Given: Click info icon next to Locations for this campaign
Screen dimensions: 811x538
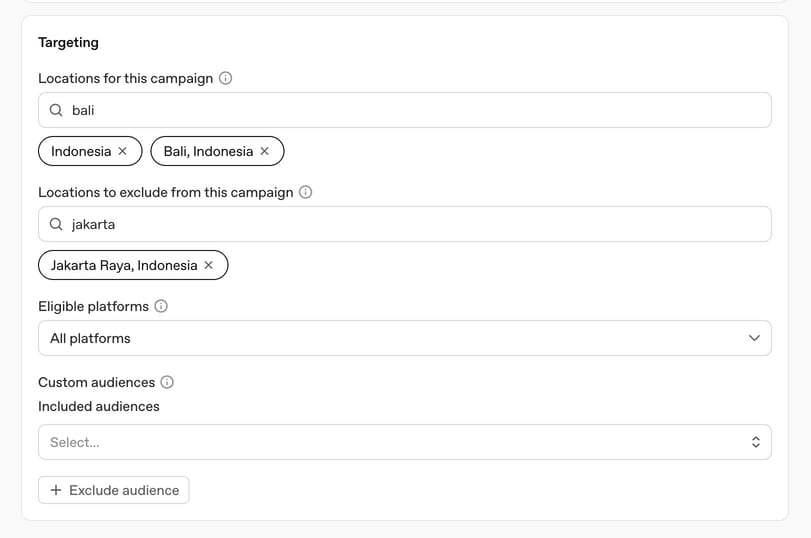Looking at the screenshot, I should 226,78.
